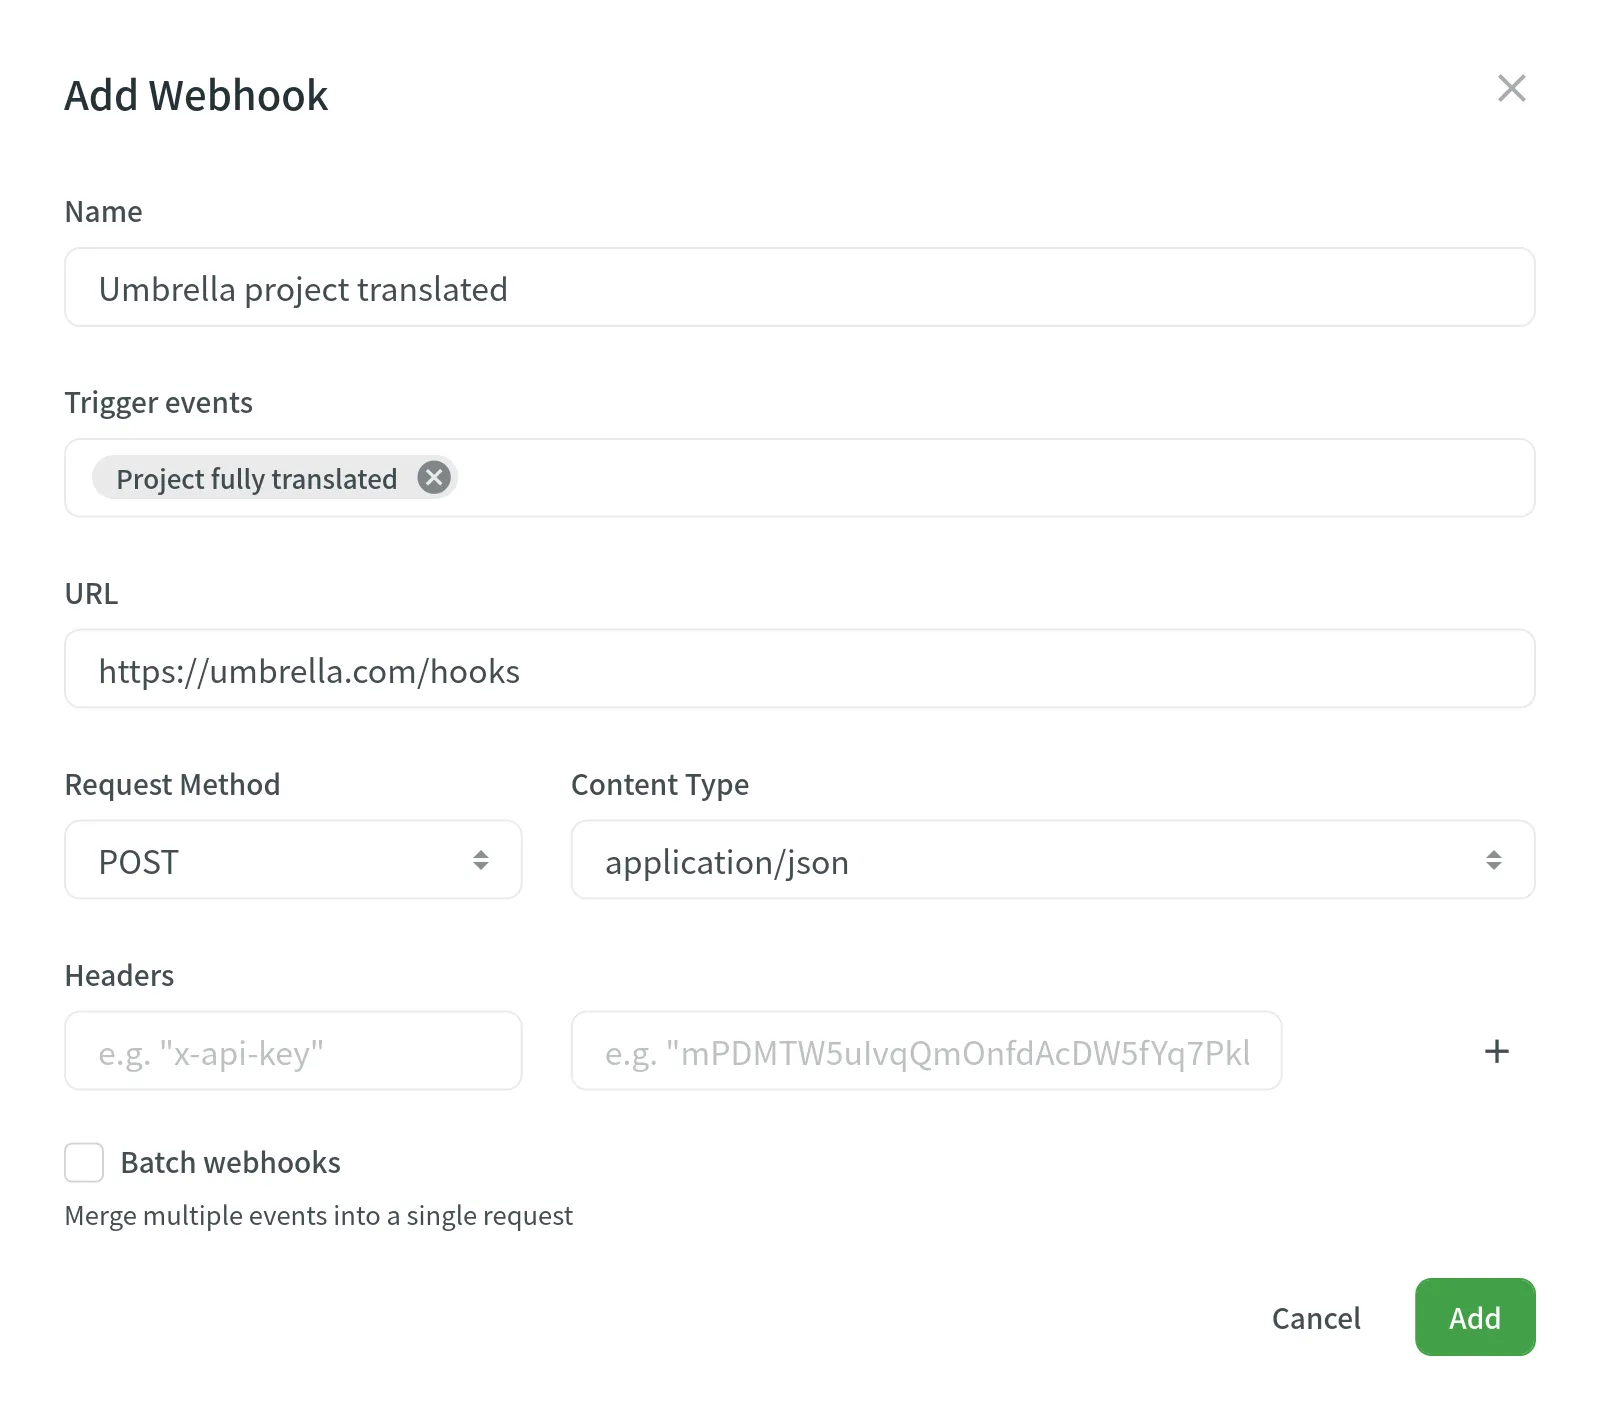Select the dialog close cross at top right
Image resolution: width=1600 pixels, height=1420 pixels.
pyautogui.click(x=1512, y=88)
